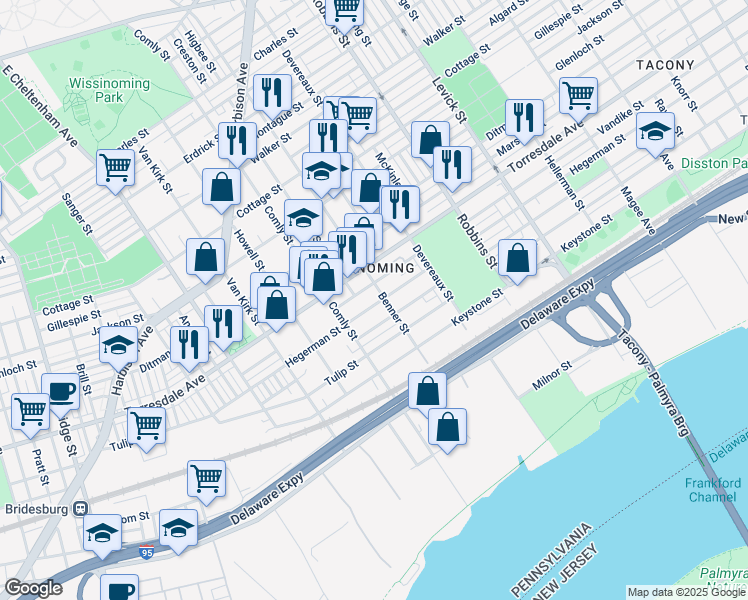Select the grocery cart marker left of Bridge St
Image resolution: width=748 pixels, height=600 pixels.
(31, 415)
